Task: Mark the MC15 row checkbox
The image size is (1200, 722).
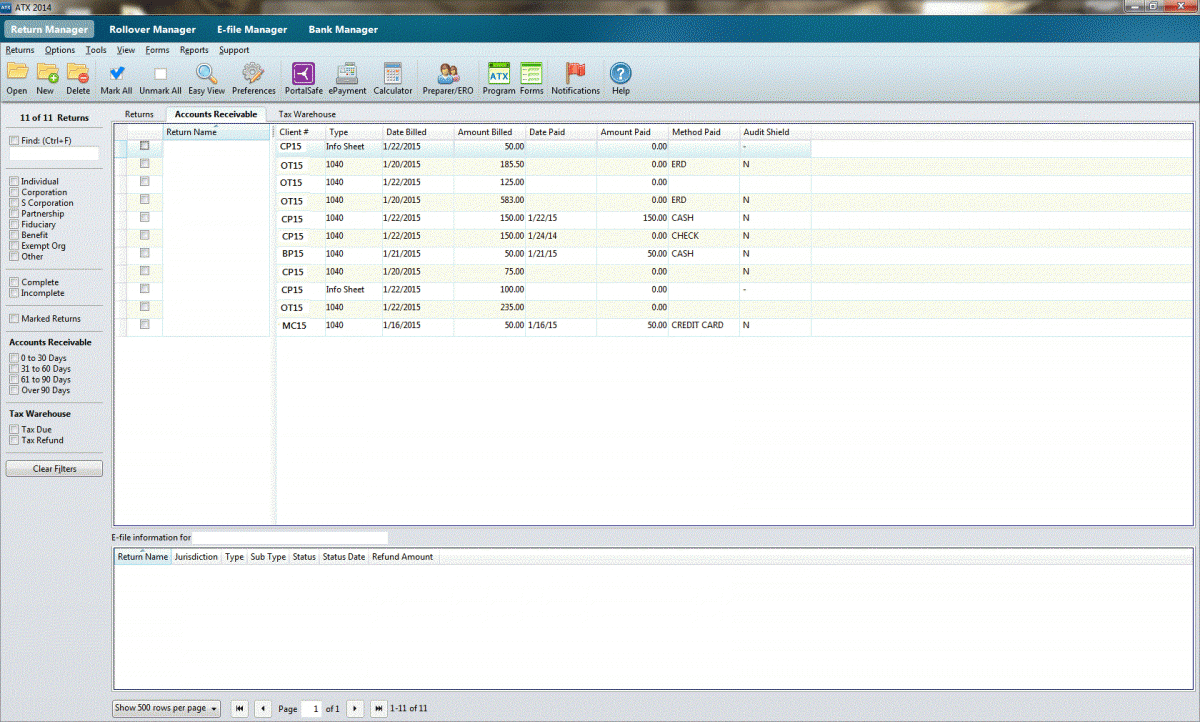Action: pos(144,325)
